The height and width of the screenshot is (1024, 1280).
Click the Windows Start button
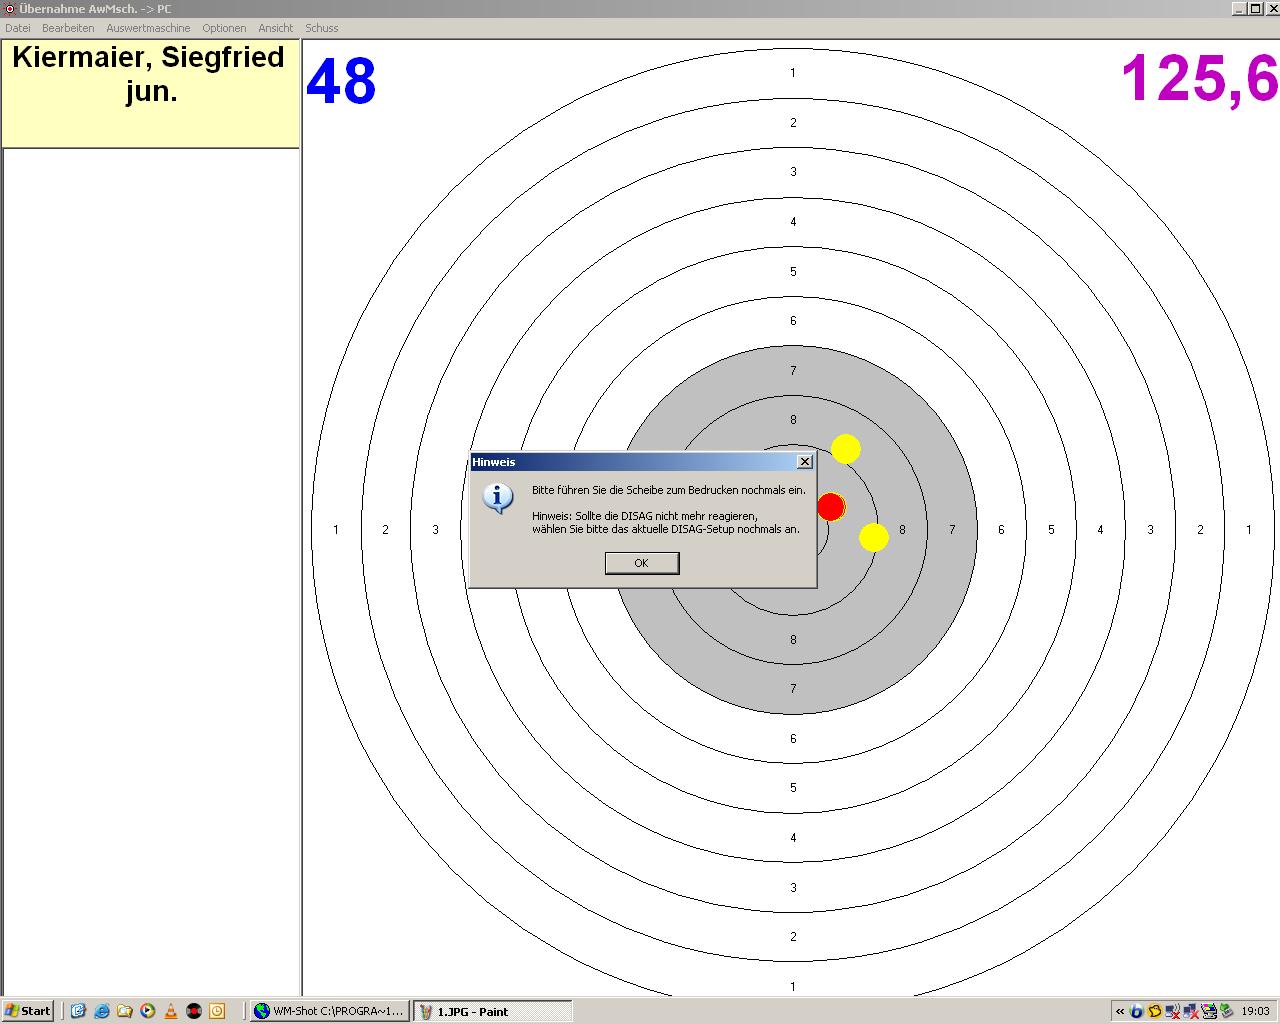click(x=28, y=1011)
